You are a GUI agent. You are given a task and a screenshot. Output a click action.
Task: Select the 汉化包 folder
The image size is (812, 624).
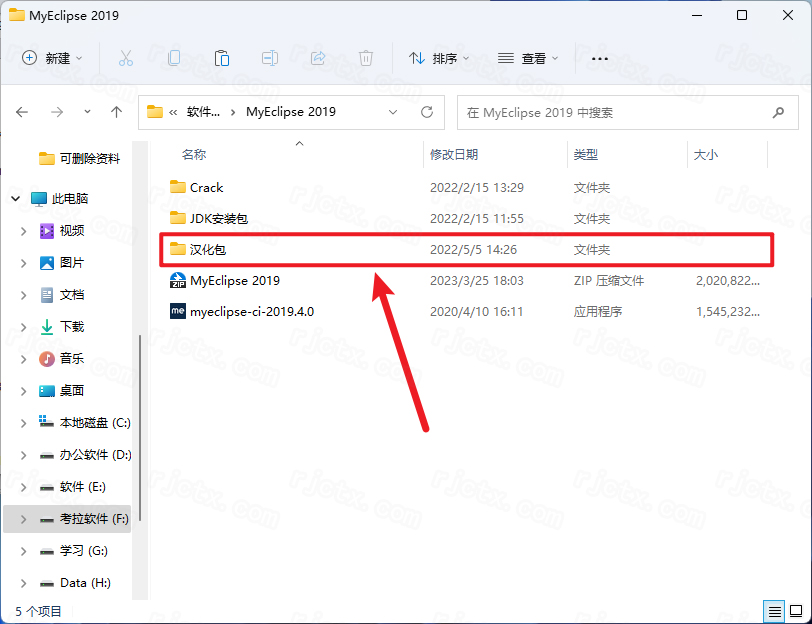click(208, 249)
